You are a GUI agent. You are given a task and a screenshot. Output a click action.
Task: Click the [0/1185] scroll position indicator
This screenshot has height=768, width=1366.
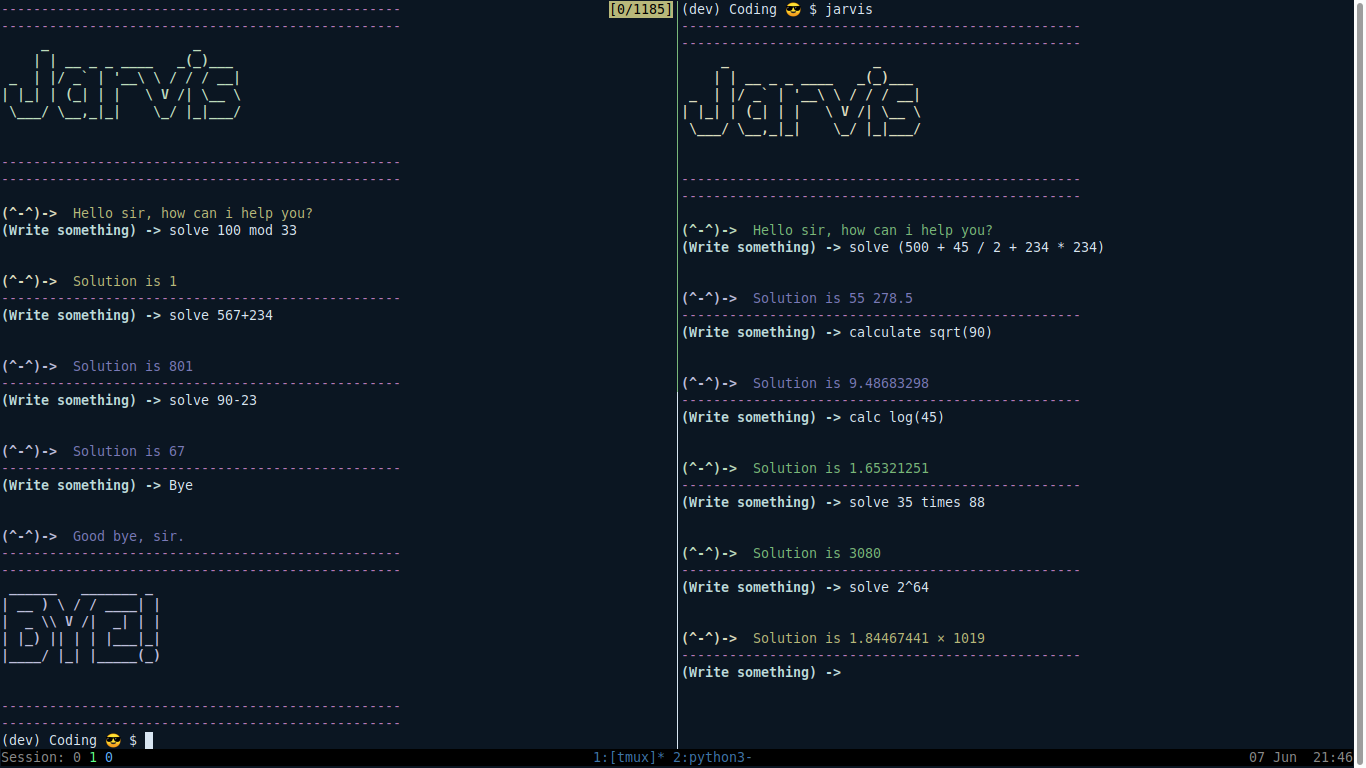[x=641, y=9]
